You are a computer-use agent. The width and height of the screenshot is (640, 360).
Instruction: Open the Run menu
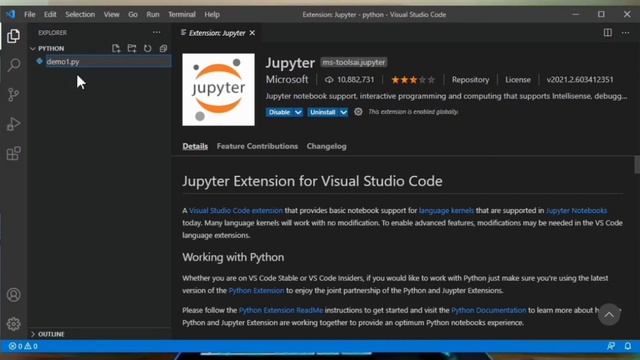click(153, 14)
